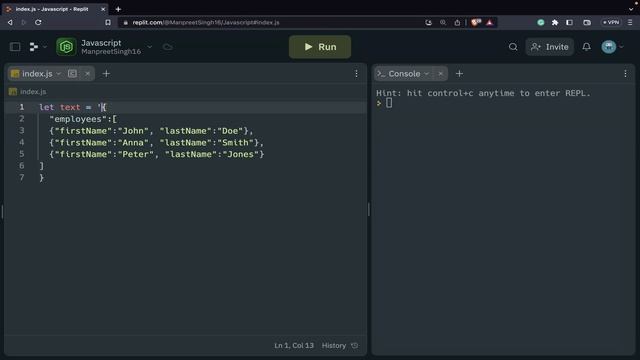Viewport: 640px width, 360px height.
Task: Expand the index.js tab chevron
Action: 59,74
